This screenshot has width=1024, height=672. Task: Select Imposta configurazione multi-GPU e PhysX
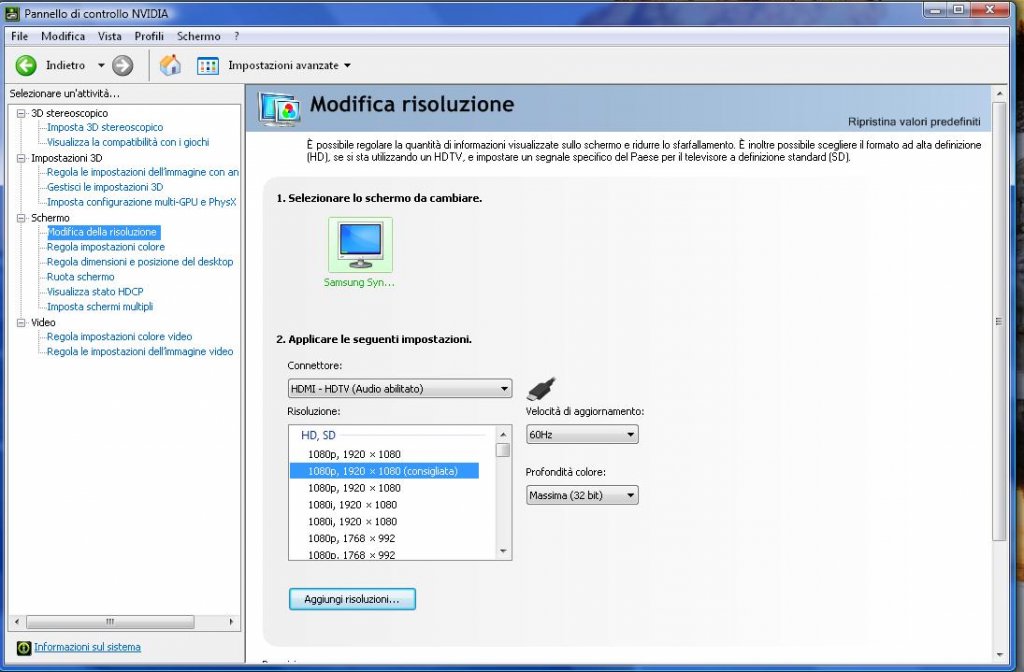pyautogui.click(x=142, y=202)
